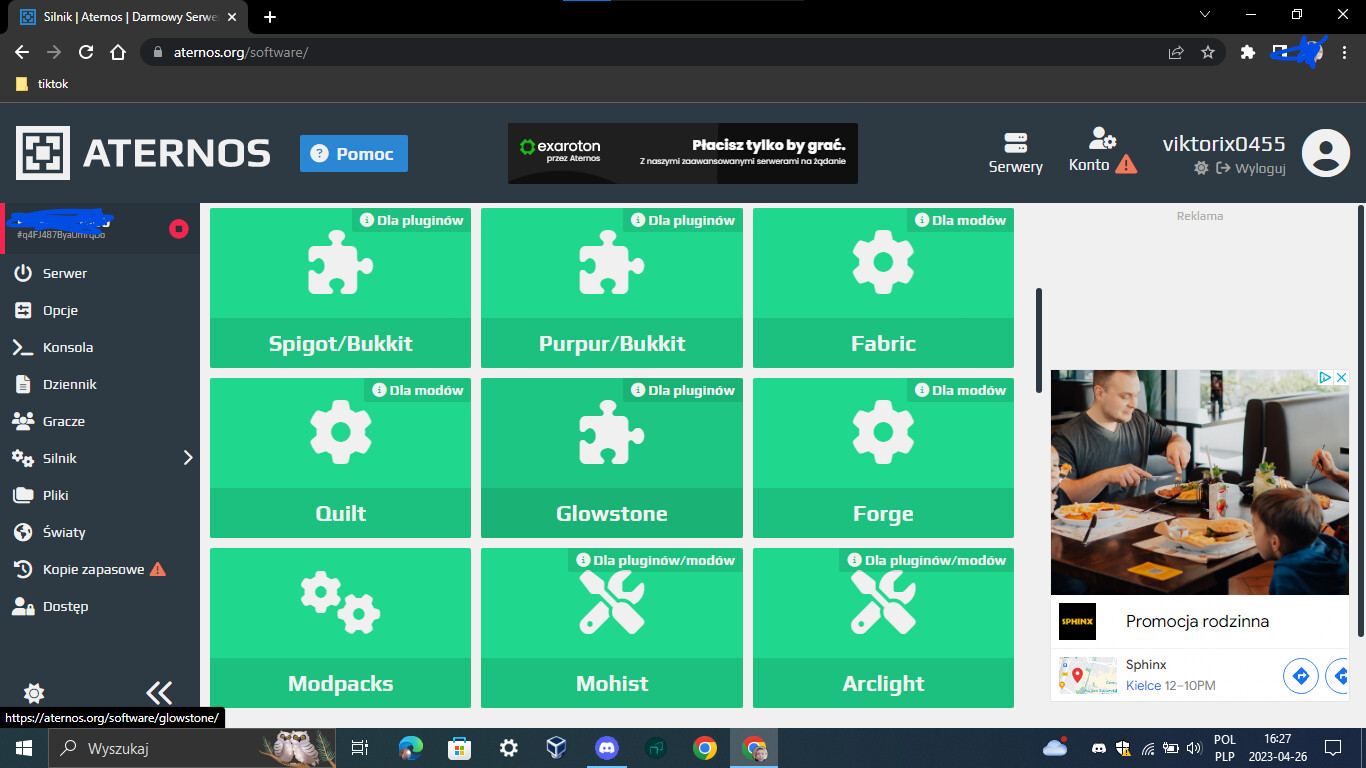Click the user profile avatar icon

pyautogui.click(x=1326, y=153)
